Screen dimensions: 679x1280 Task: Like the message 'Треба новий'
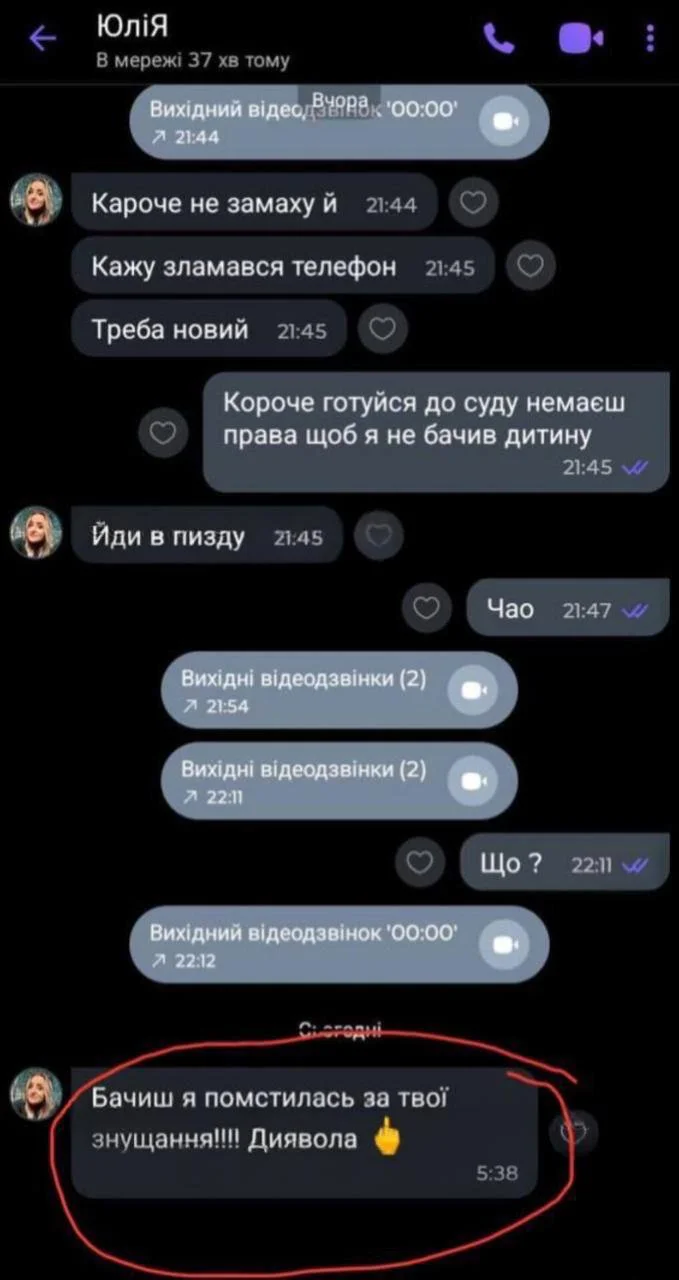[x=382, y=329]
